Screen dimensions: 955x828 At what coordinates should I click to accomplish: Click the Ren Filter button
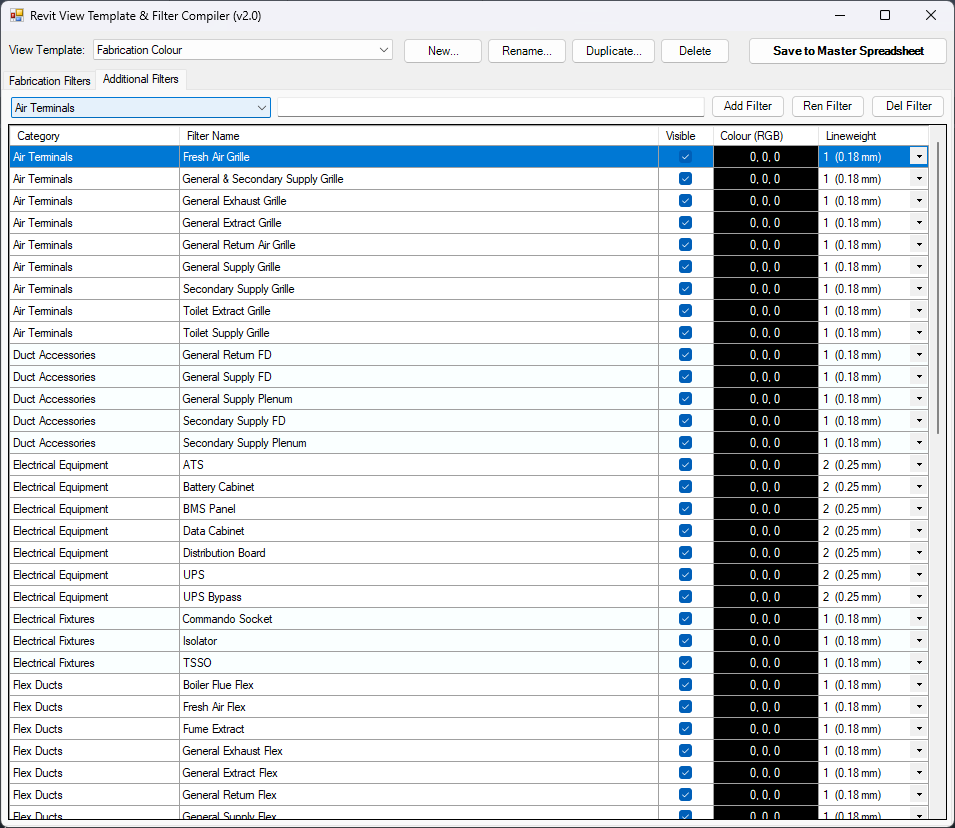827,106
